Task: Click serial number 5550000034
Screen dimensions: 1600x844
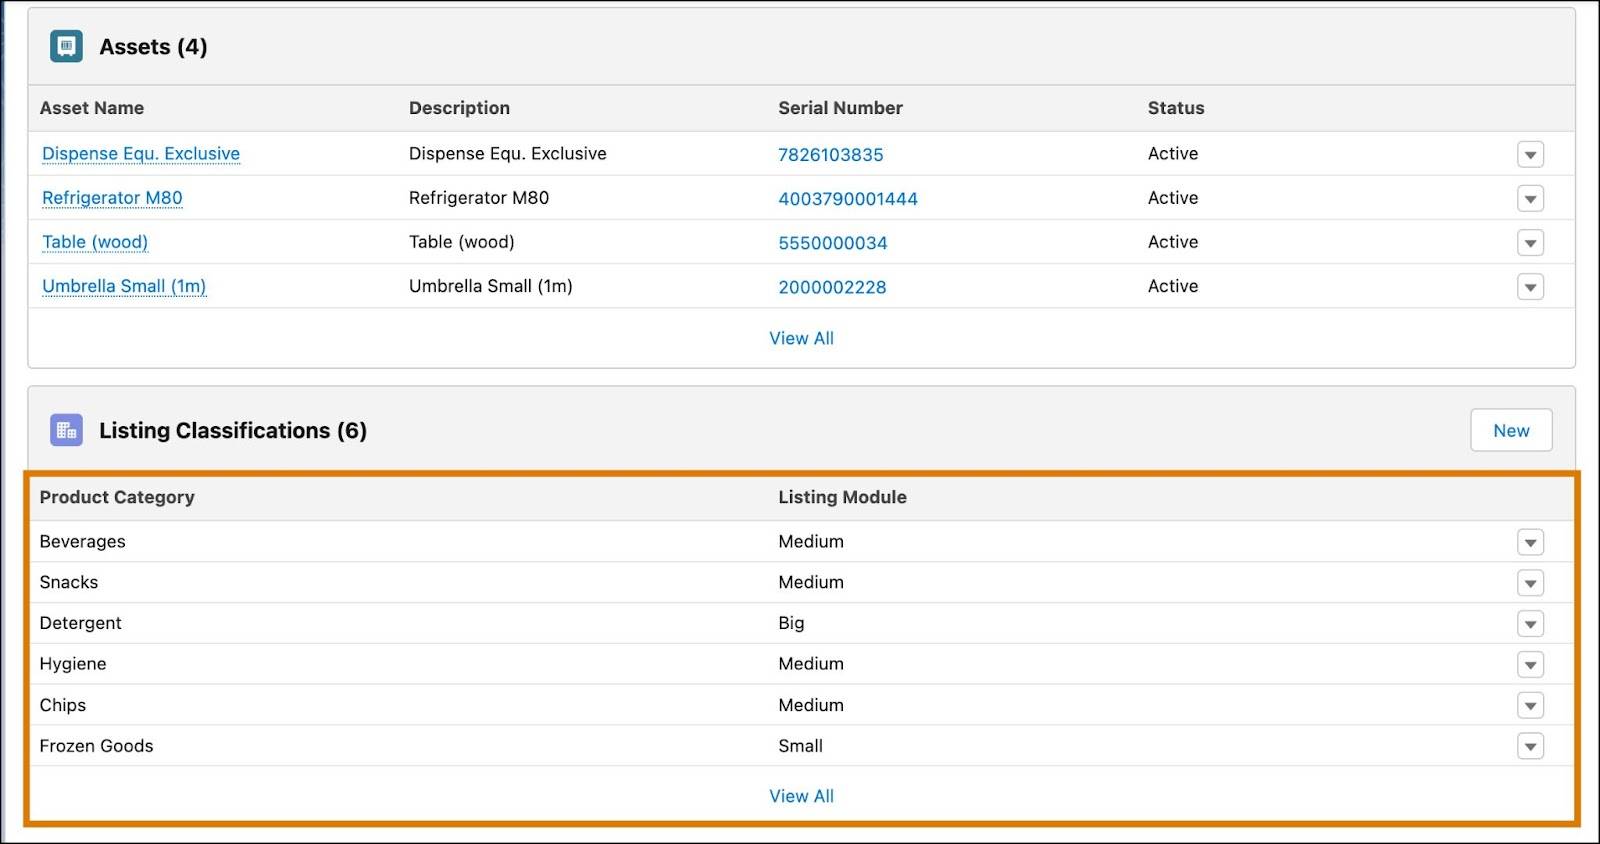Action: (x=833, y=242)
